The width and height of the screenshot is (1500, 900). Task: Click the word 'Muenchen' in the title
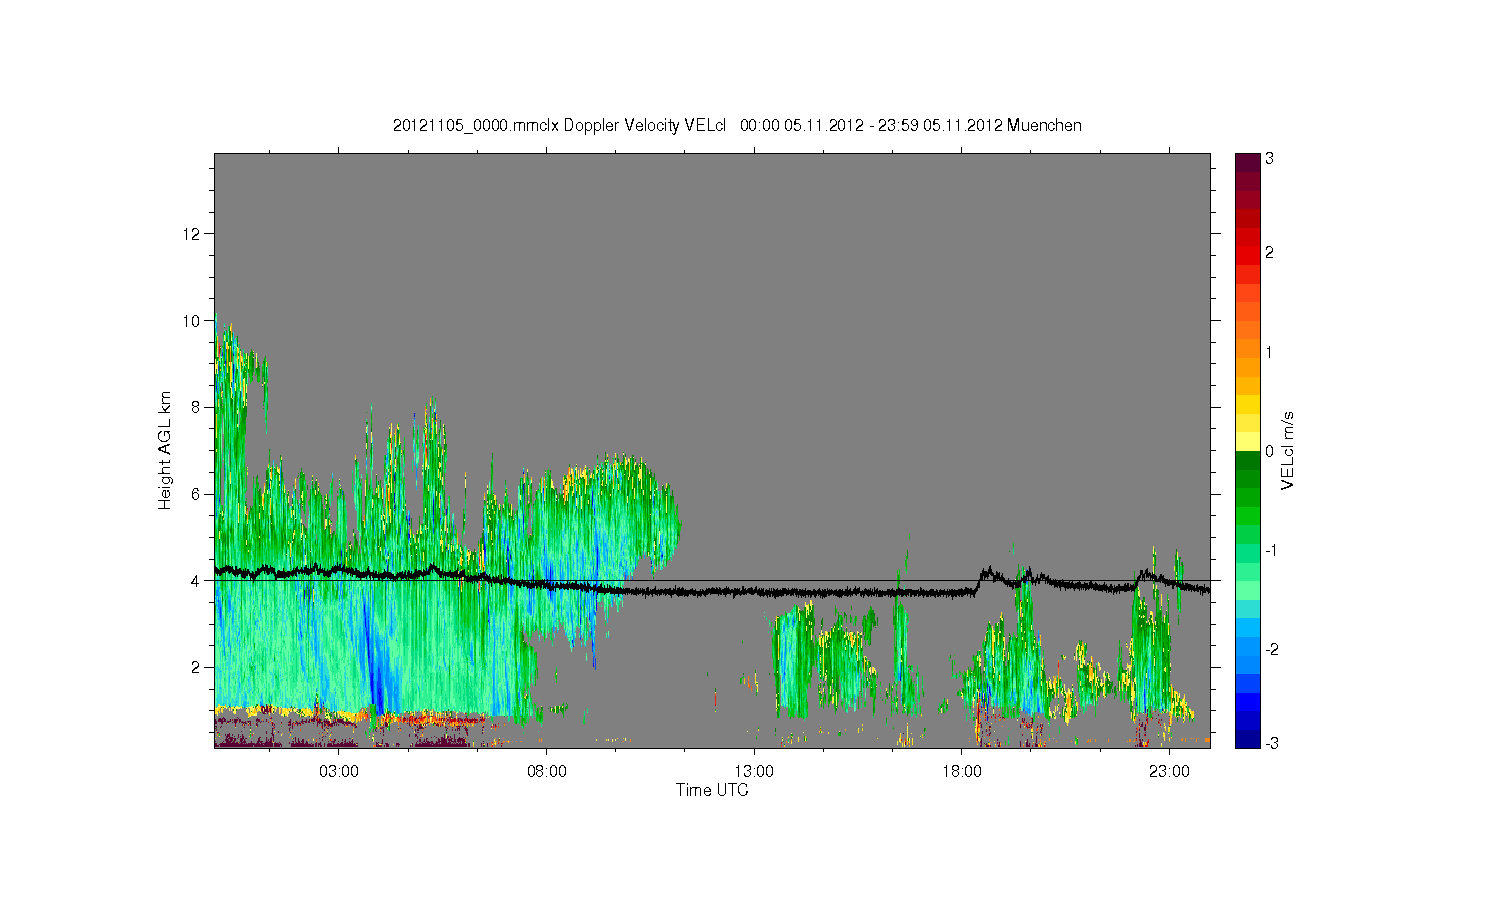point(1045,126)
